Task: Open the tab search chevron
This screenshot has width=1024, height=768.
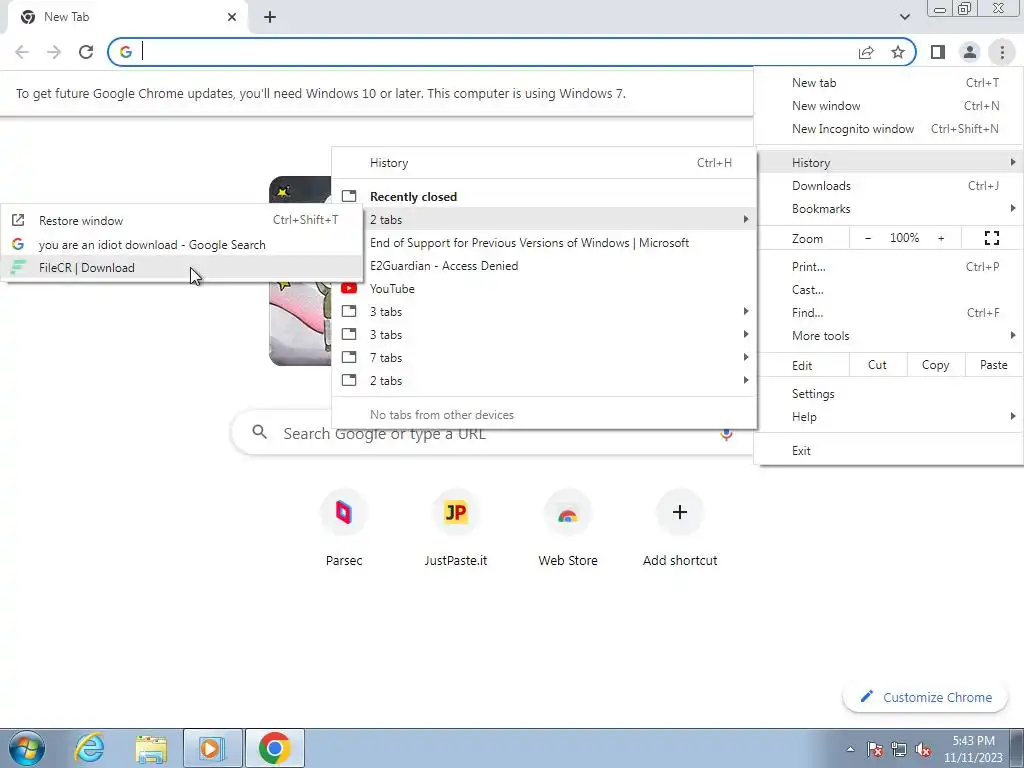Action: (x=904, y=17)
